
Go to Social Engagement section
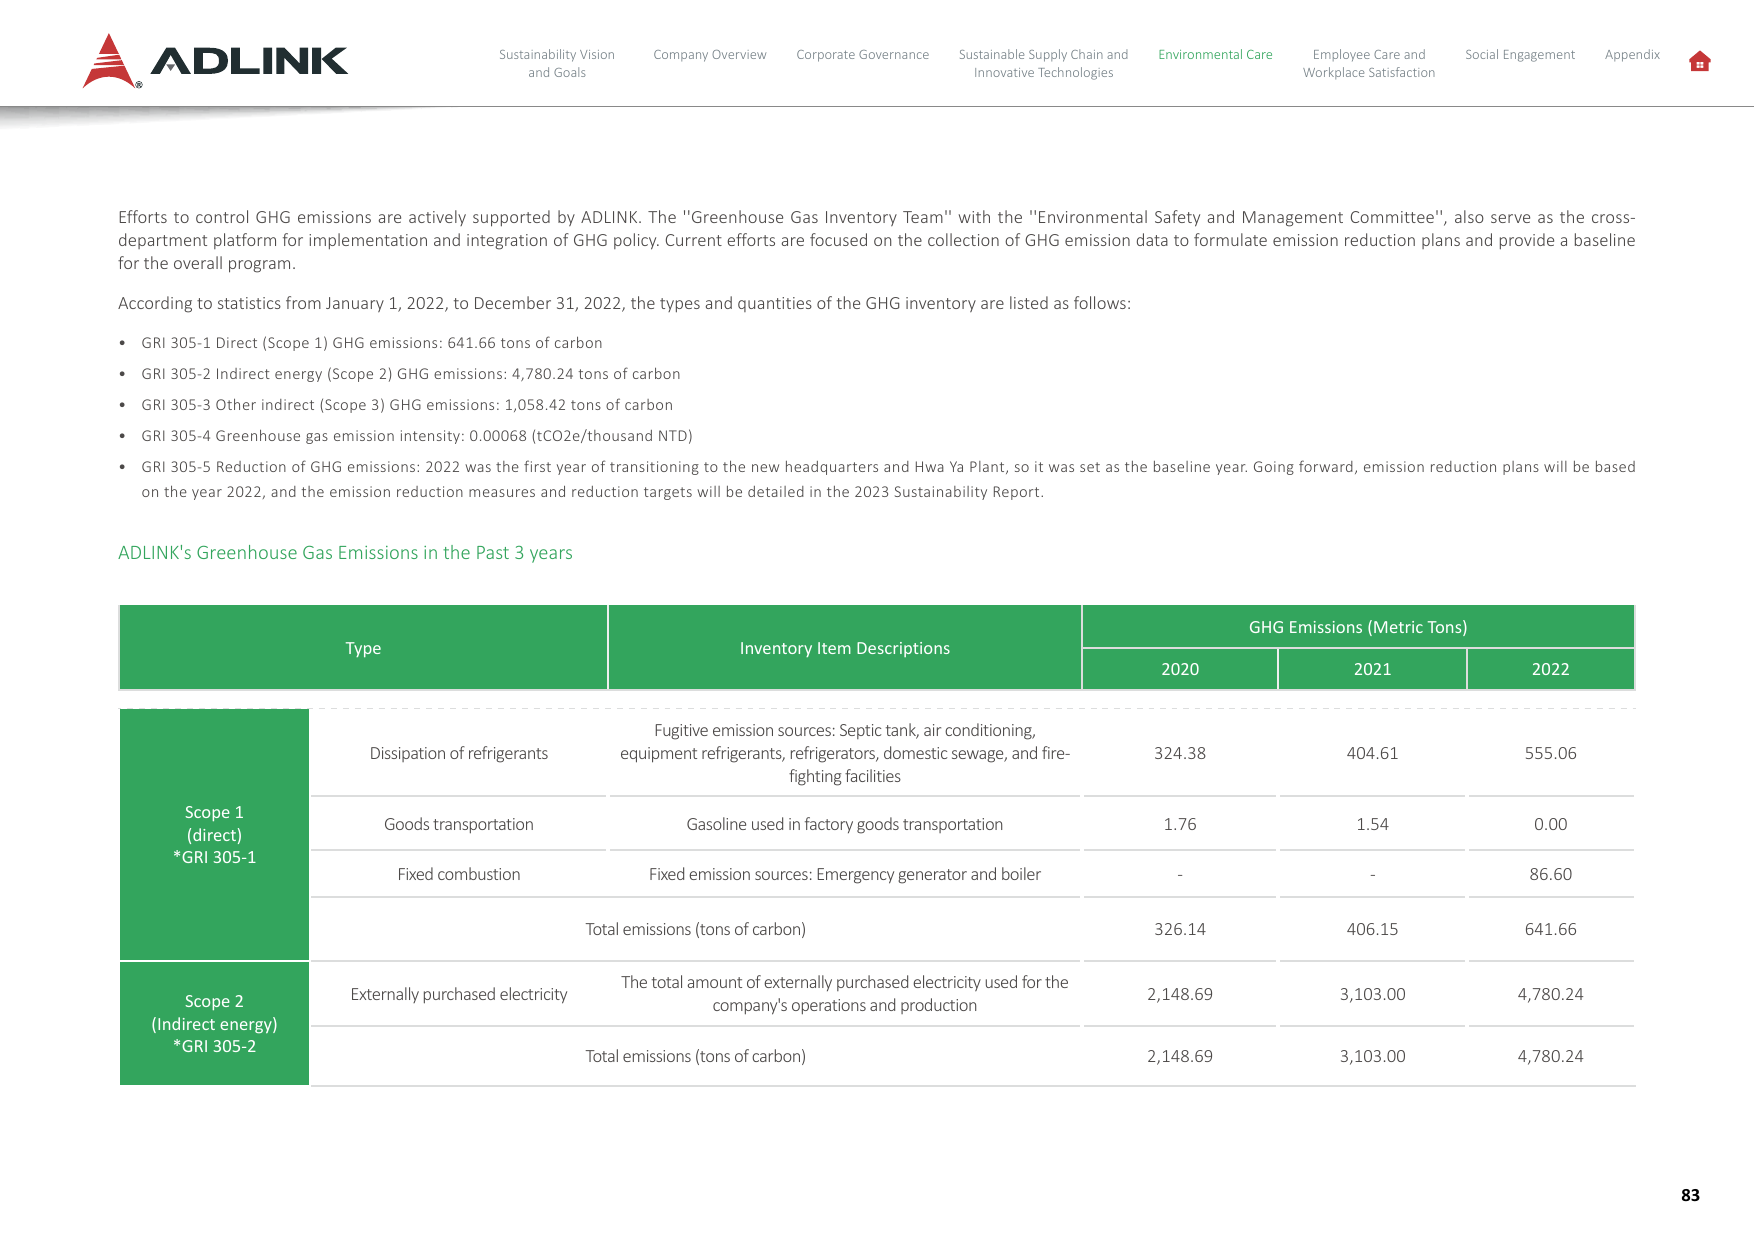pyautogui.click(x=1520, y=55)
